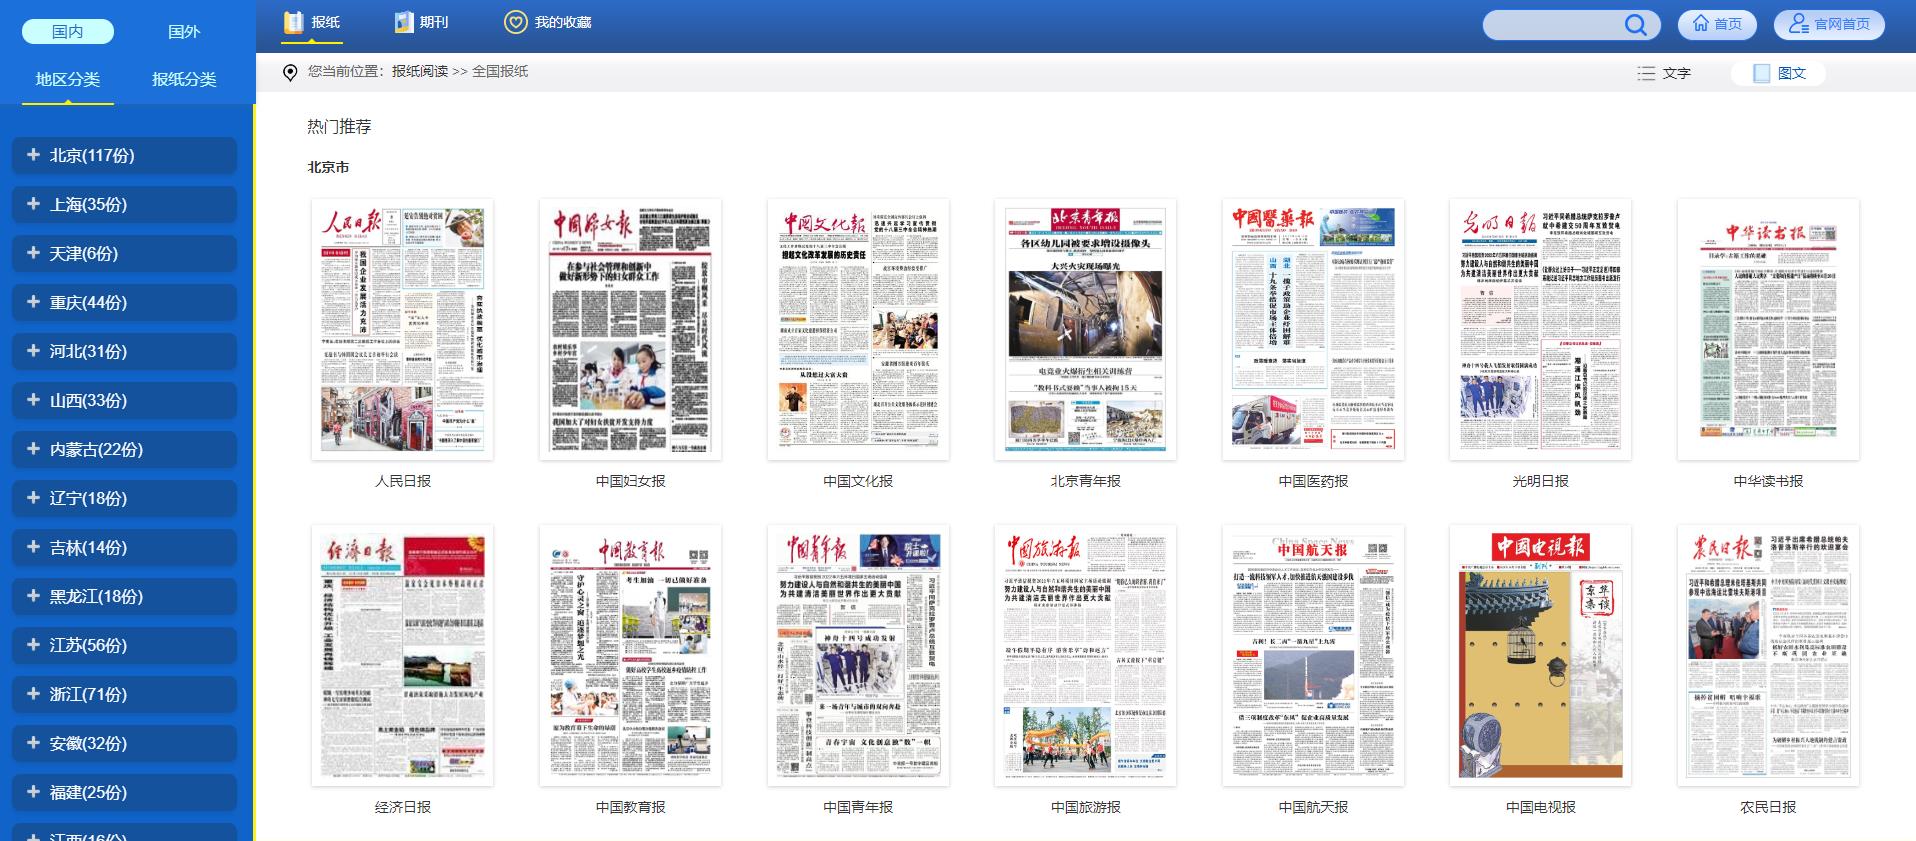Image resolution: width=1916 pixels, height=841 pixels.
Task: Open 中国妇女报 front page thumbnail
Action: [630, 329]
